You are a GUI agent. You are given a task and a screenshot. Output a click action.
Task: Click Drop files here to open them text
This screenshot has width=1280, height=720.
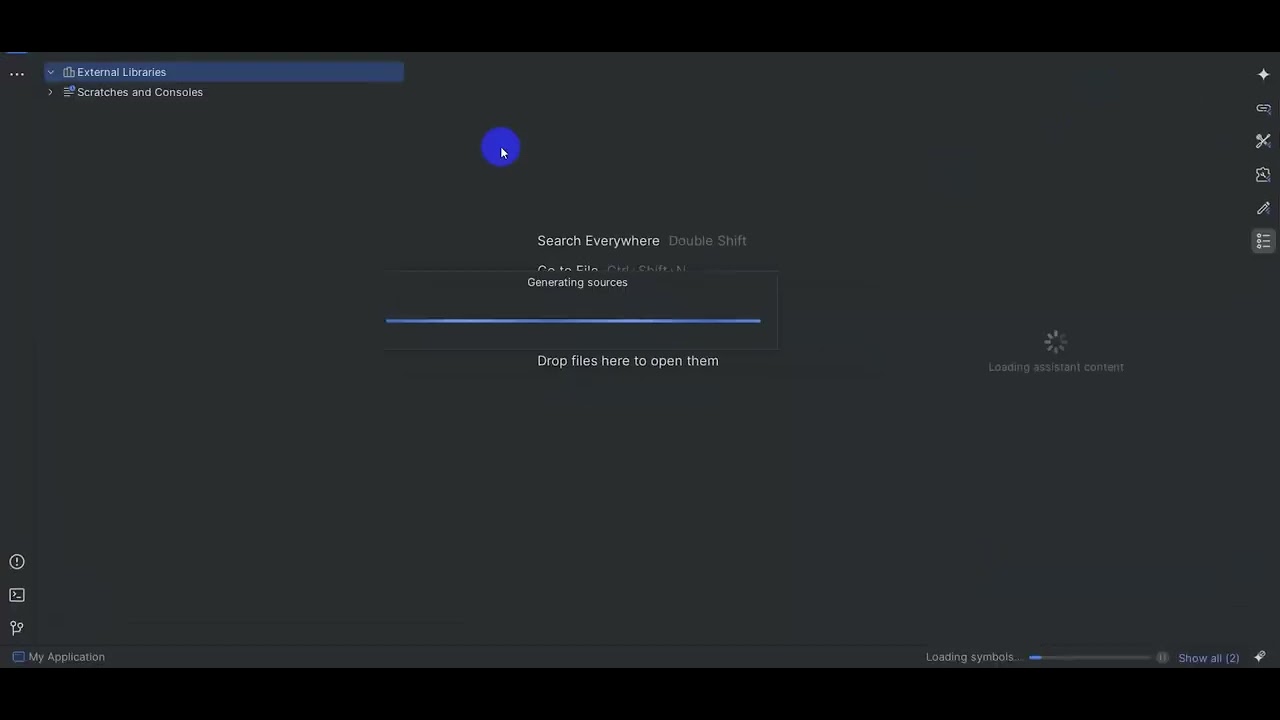(x=628, y=361)
